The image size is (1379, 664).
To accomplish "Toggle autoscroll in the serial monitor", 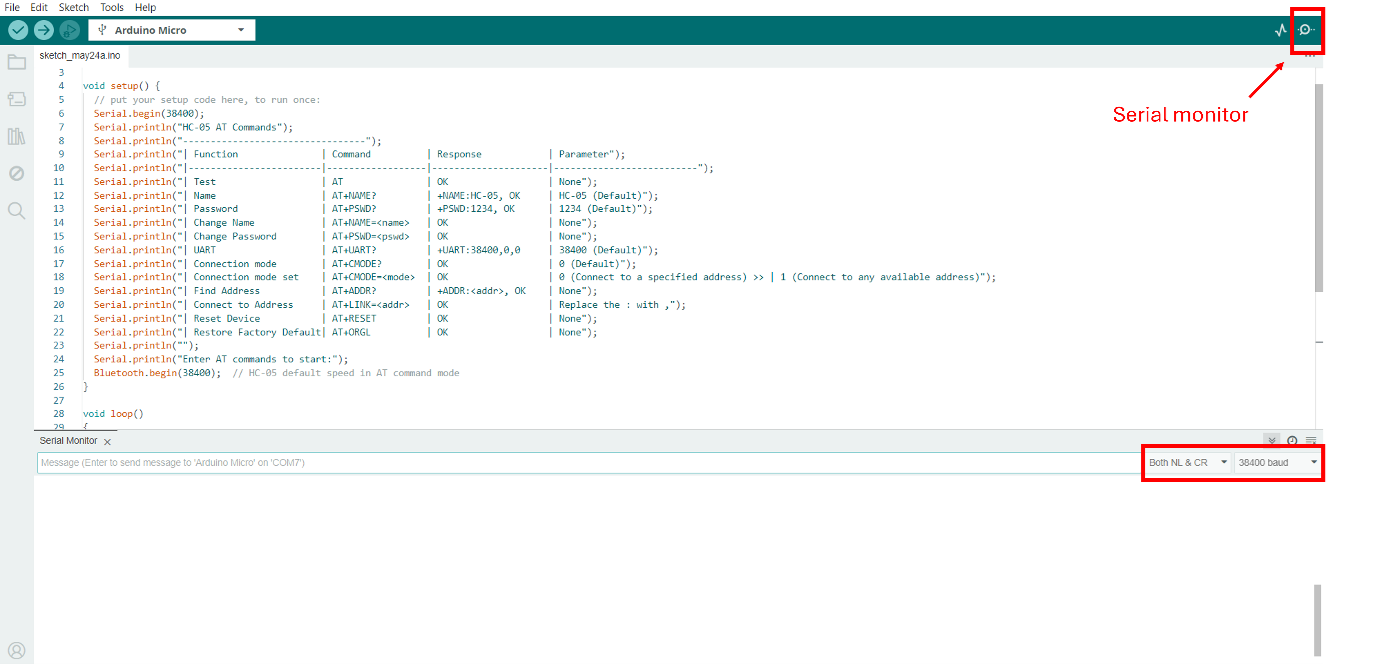I will [x=1271, y=441].
